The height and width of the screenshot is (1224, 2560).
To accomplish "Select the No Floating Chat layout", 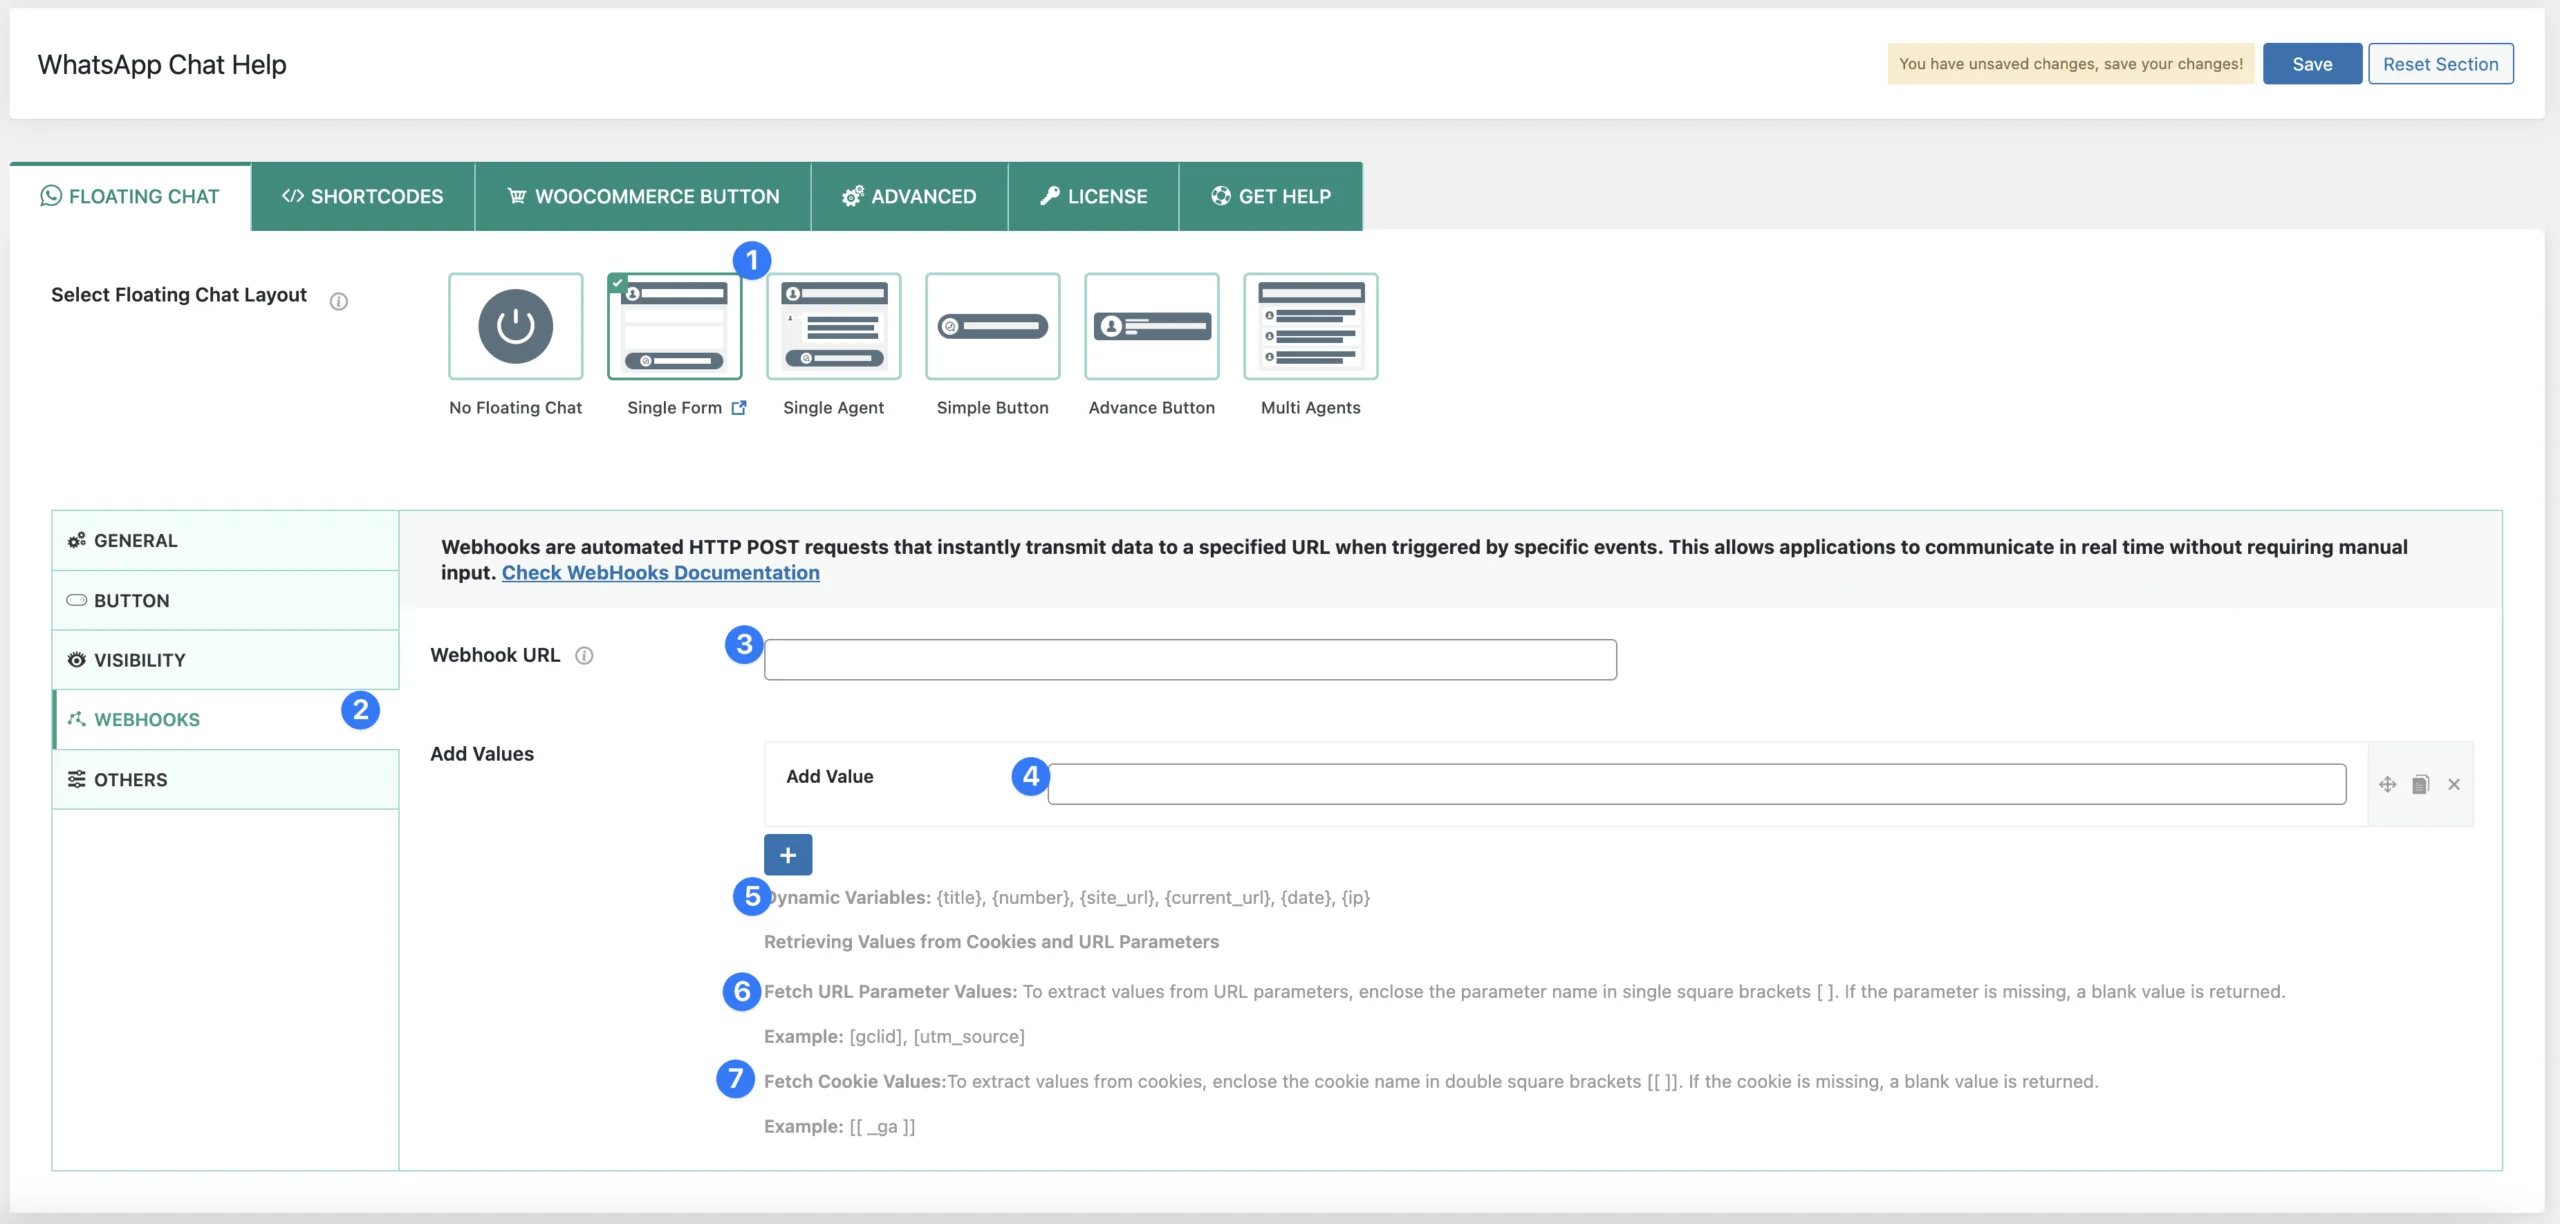I will (515, 326).
